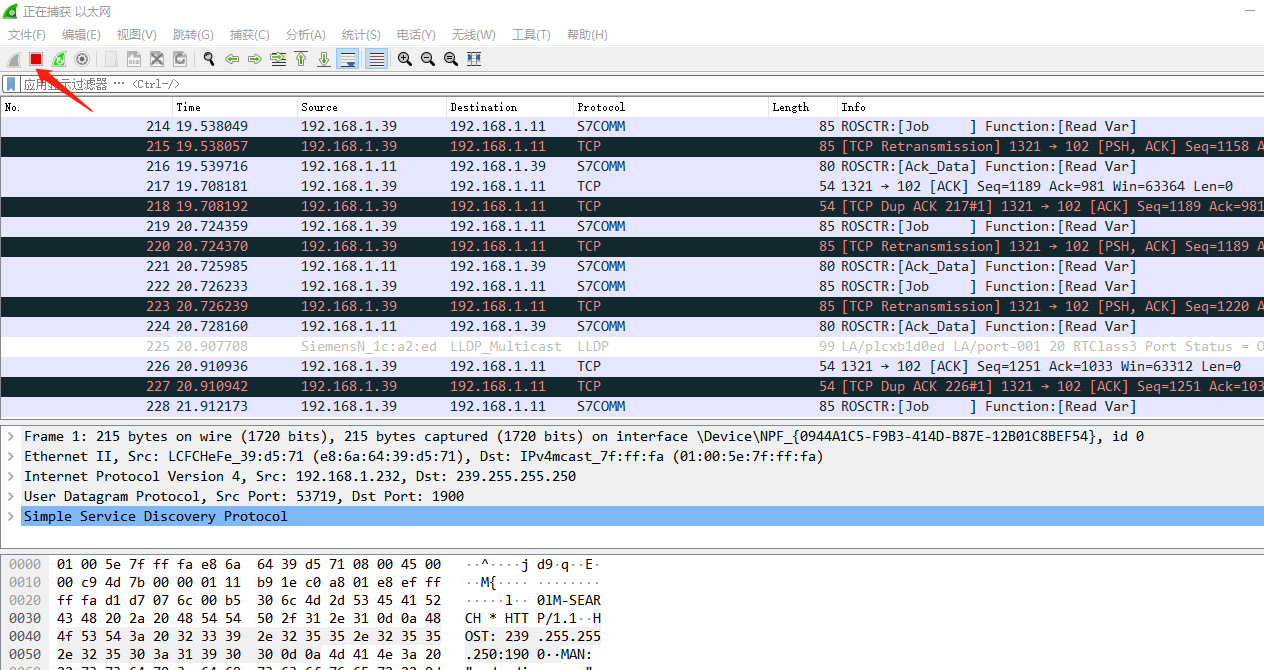The width and height of the screenshot is (1264, 670).
Task: Open the 统计(S) menu
Action: point(361,35)
